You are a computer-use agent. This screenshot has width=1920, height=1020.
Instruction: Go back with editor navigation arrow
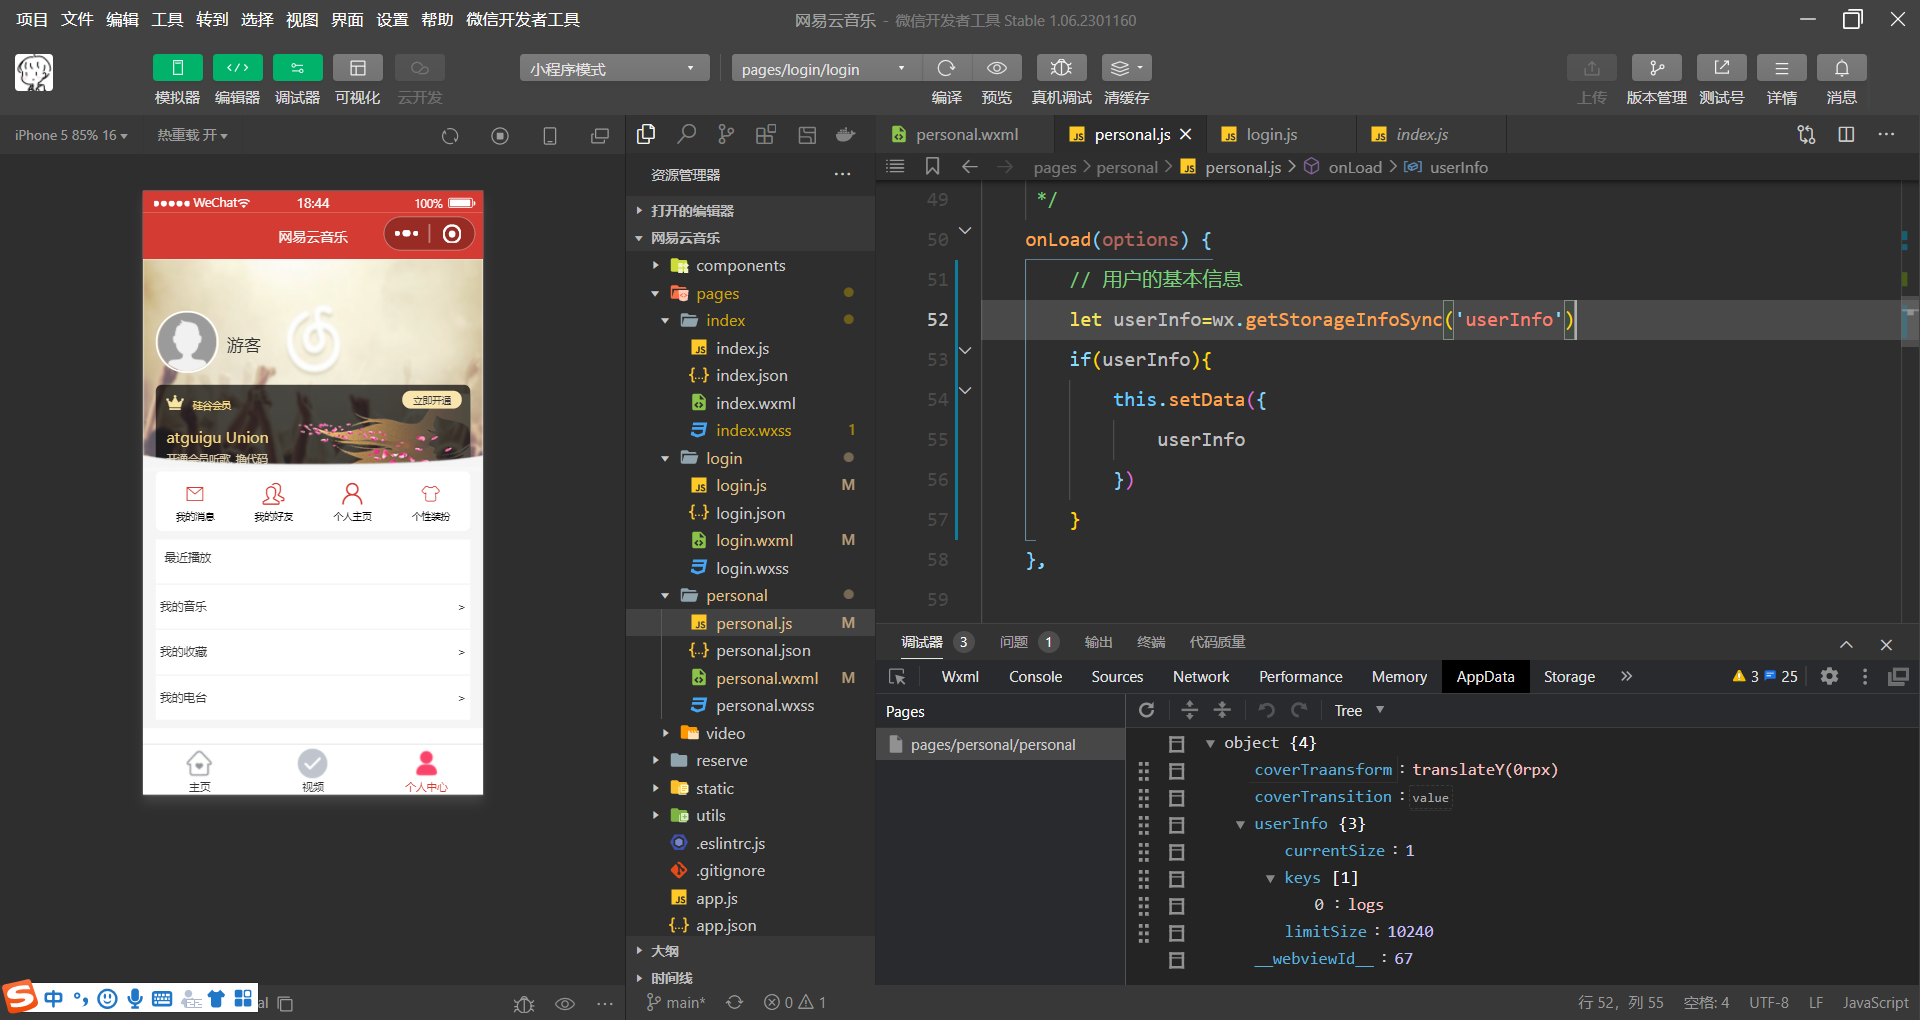[x=969, y=166]
